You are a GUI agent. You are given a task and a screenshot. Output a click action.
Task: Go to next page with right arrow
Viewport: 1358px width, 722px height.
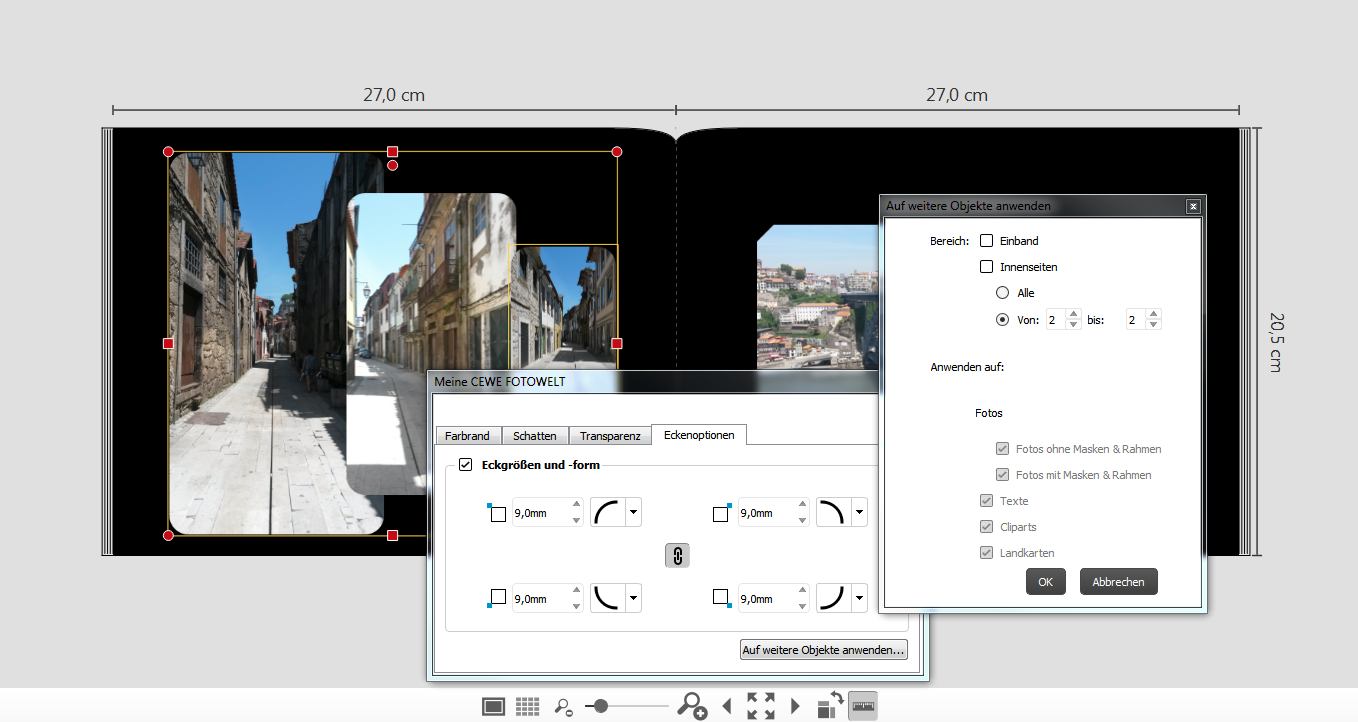pyautogui.click(x=795, y=706)
